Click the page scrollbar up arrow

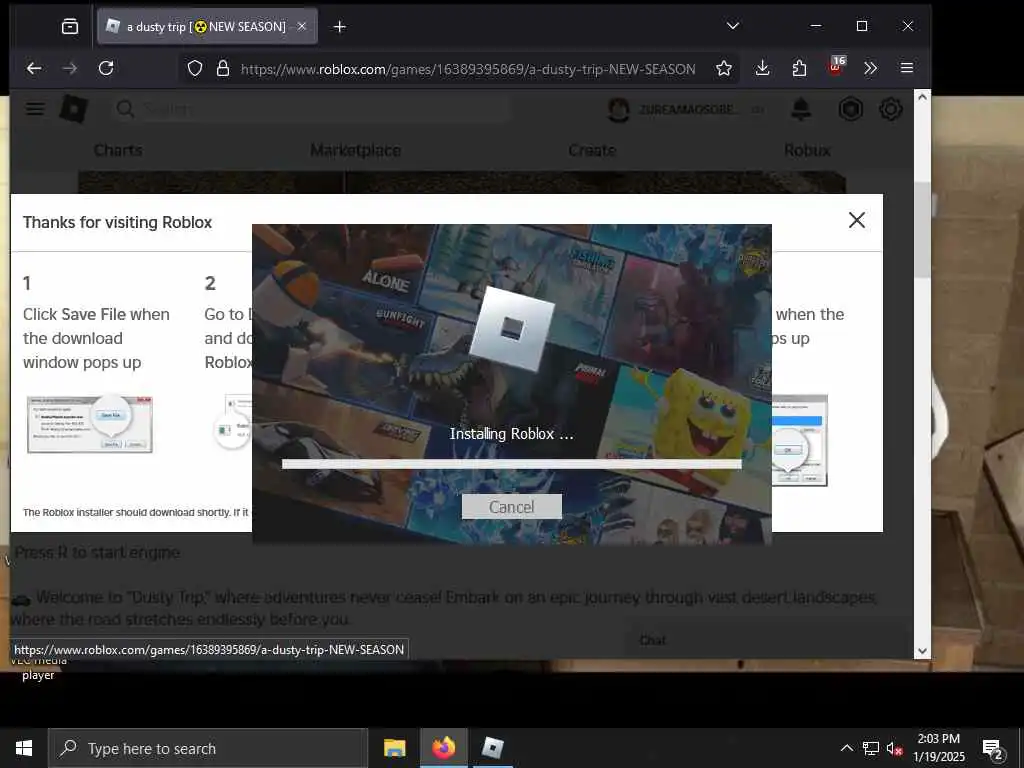point(922,97)
